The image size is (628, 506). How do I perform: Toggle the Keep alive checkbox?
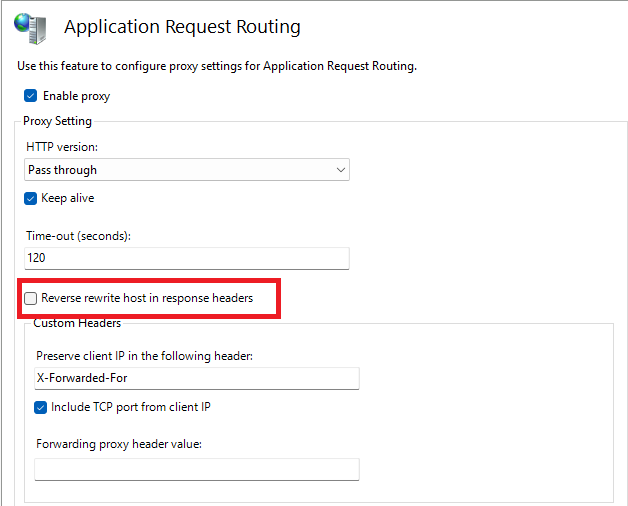tap(30, 198)
